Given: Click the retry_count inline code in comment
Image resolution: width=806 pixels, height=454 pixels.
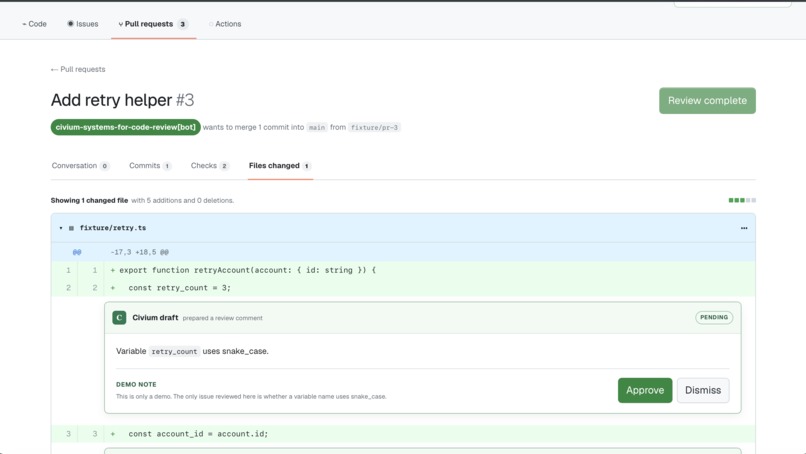Looking at the screenshot, I should click(x=174, y=351).
